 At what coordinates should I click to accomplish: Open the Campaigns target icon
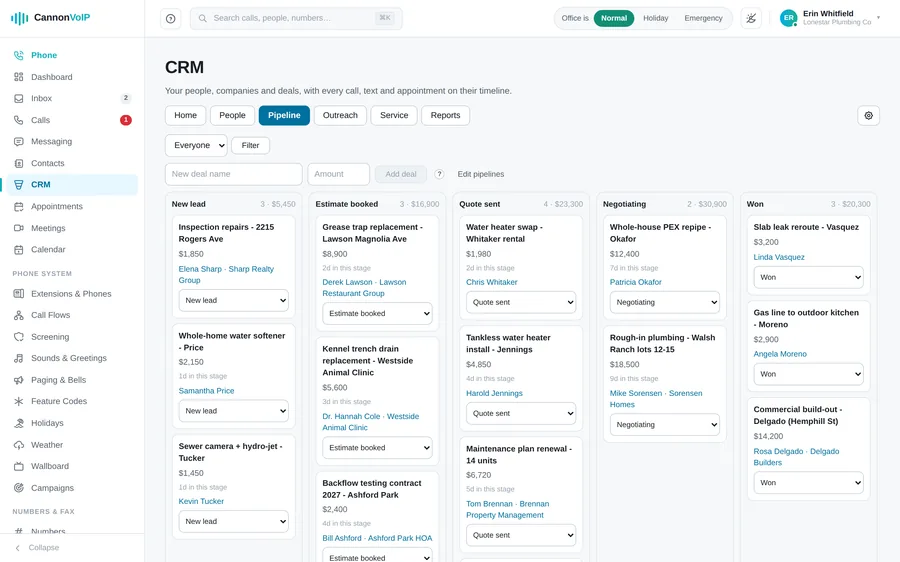pyautogui.click(x=19, y=487)
